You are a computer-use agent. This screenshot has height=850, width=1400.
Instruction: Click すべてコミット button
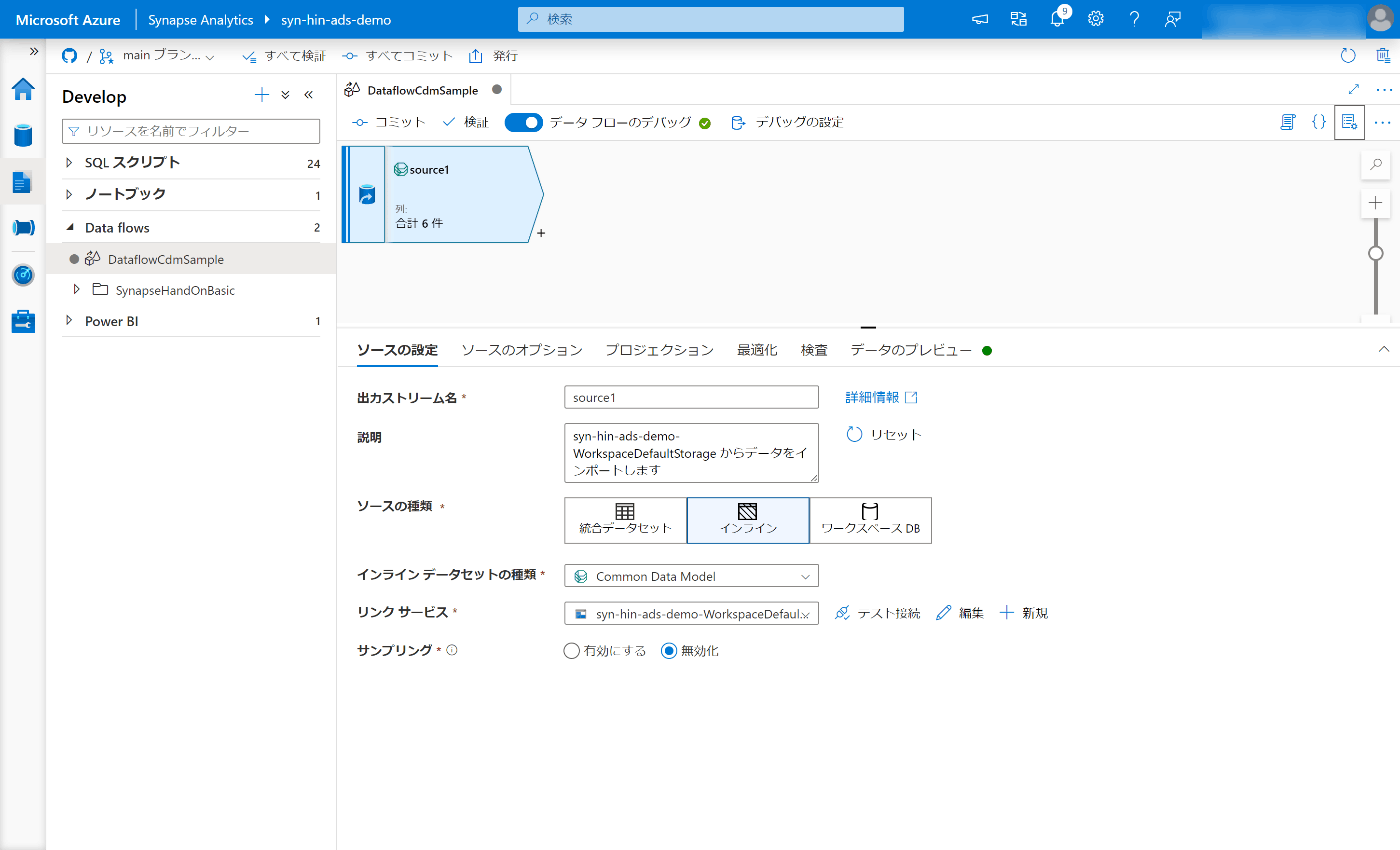click(397, 56)
